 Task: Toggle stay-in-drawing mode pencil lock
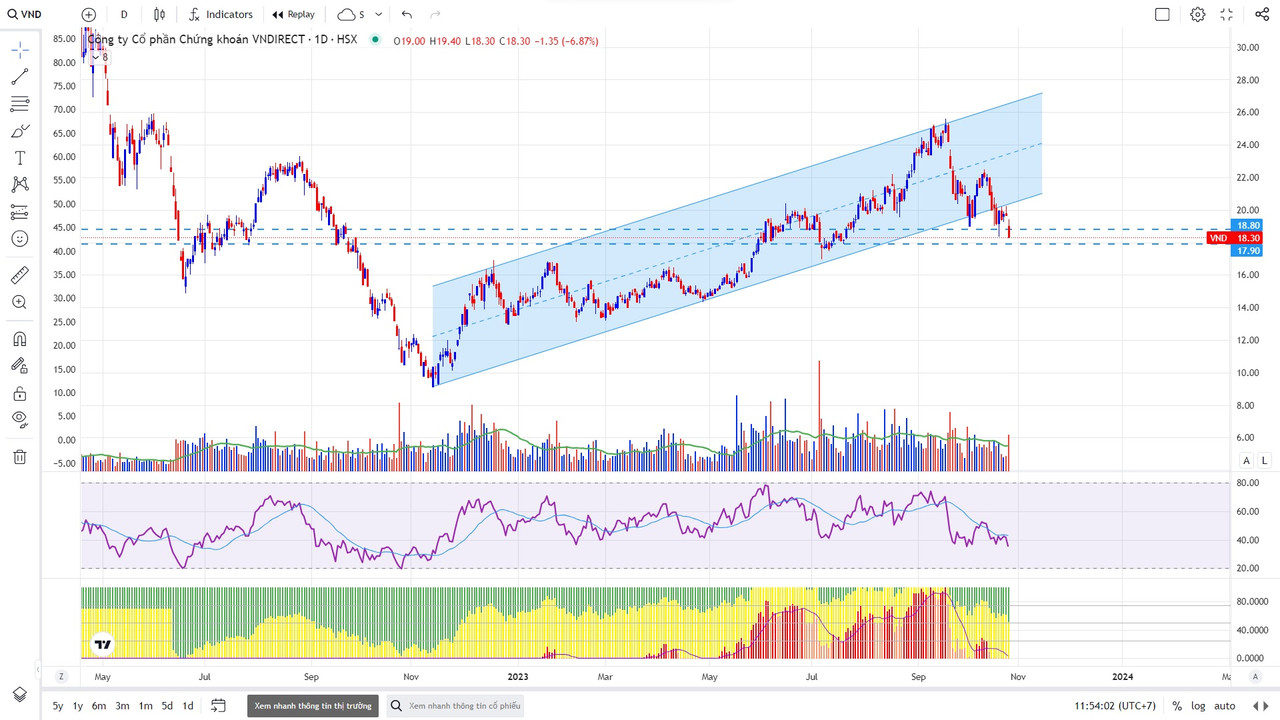coord(20,366)
